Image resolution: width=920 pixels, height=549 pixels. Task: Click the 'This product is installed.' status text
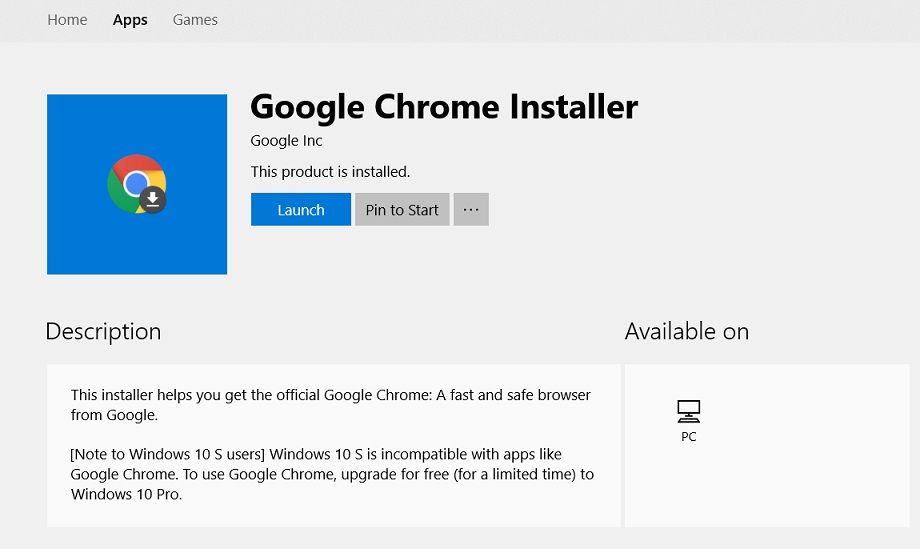(330, 172)
